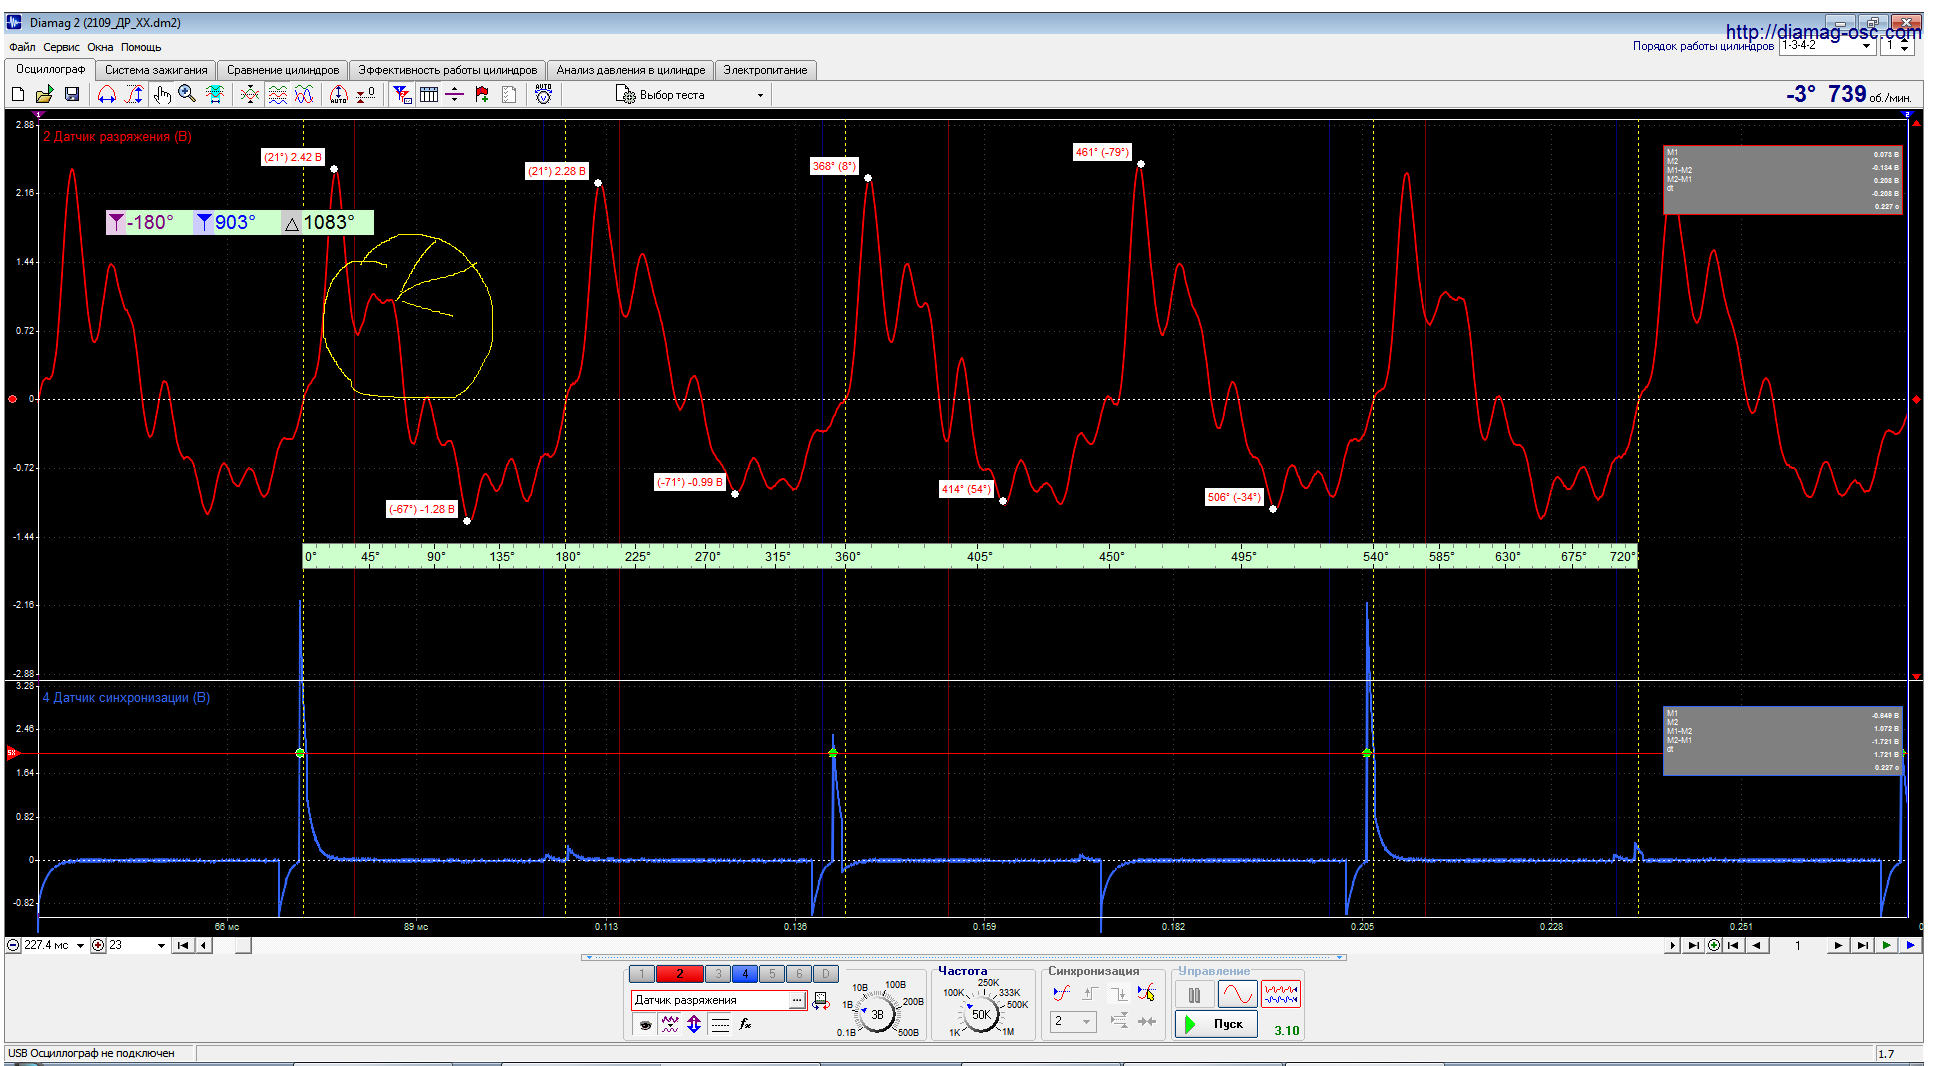Activate the vertical measurement cursor tool

coord(134,94)
